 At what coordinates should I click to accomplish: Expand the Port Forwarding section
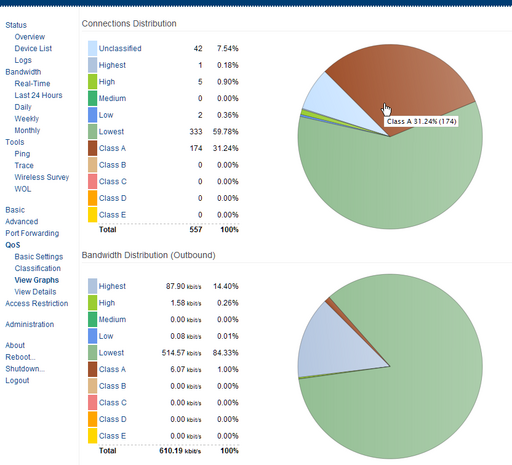tap(32, 233)
